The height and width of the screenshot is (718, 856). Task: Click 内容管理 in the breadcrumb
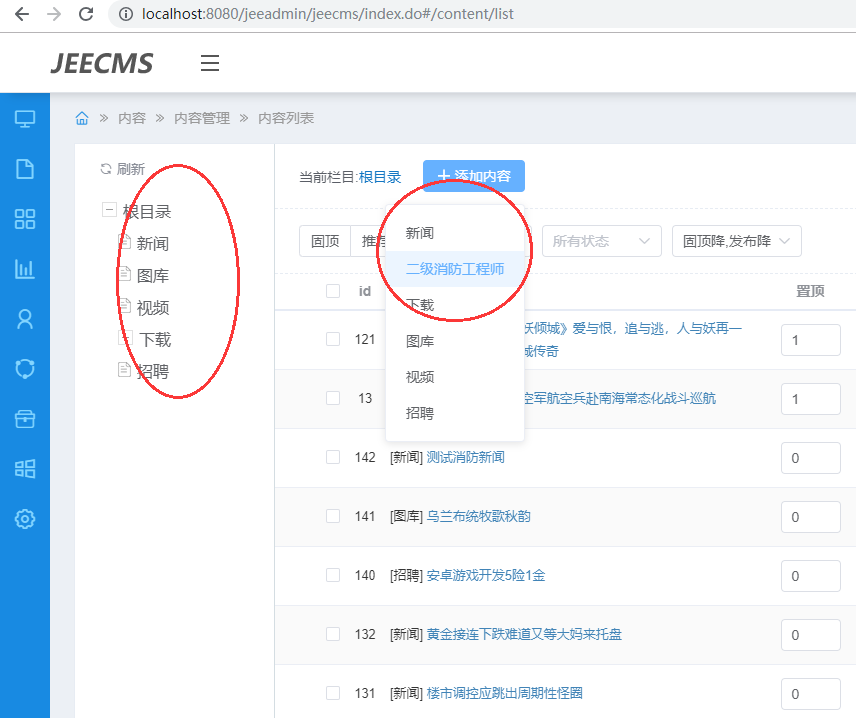click(202, 118)
